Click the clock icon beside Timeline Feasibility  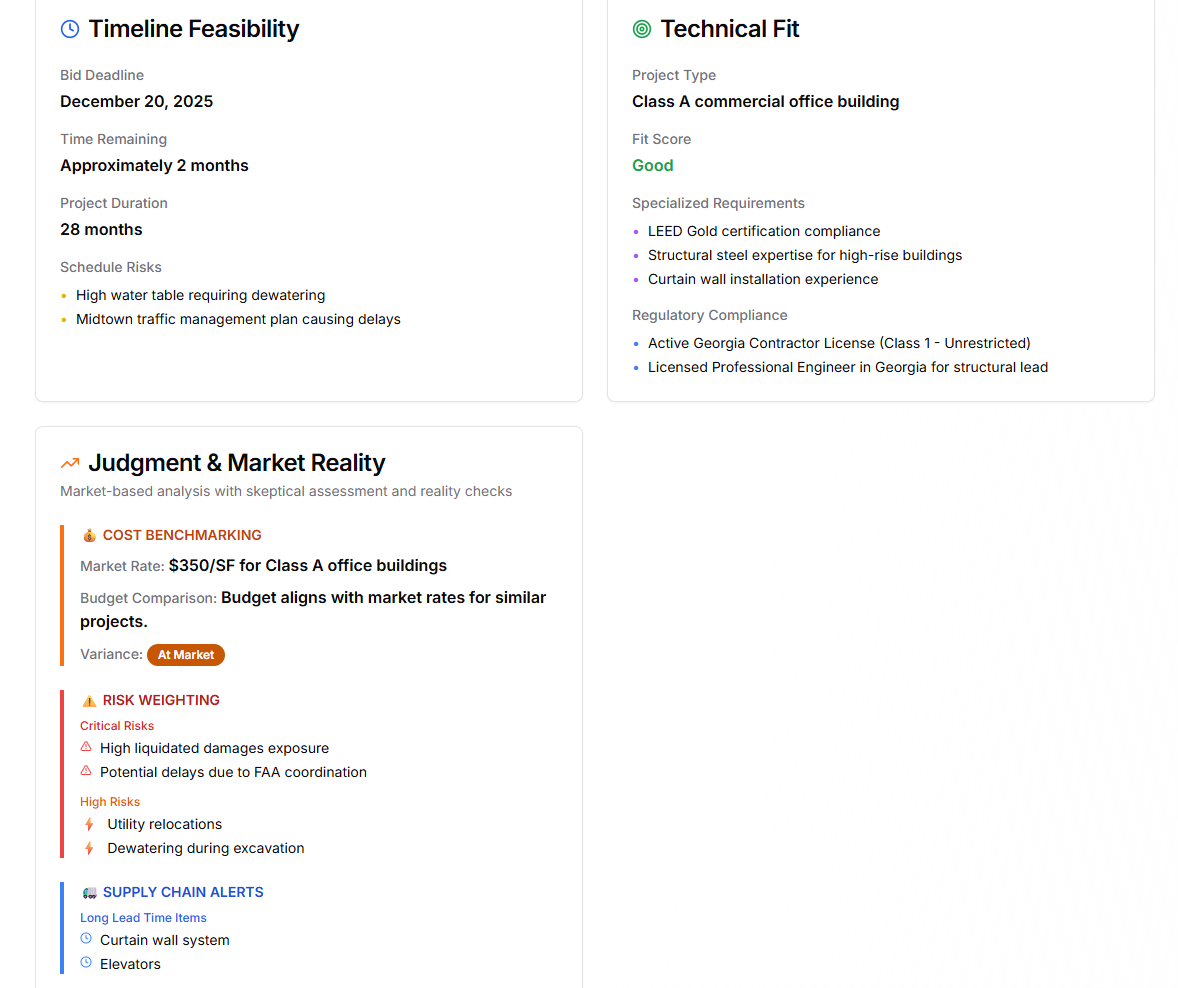70,29
